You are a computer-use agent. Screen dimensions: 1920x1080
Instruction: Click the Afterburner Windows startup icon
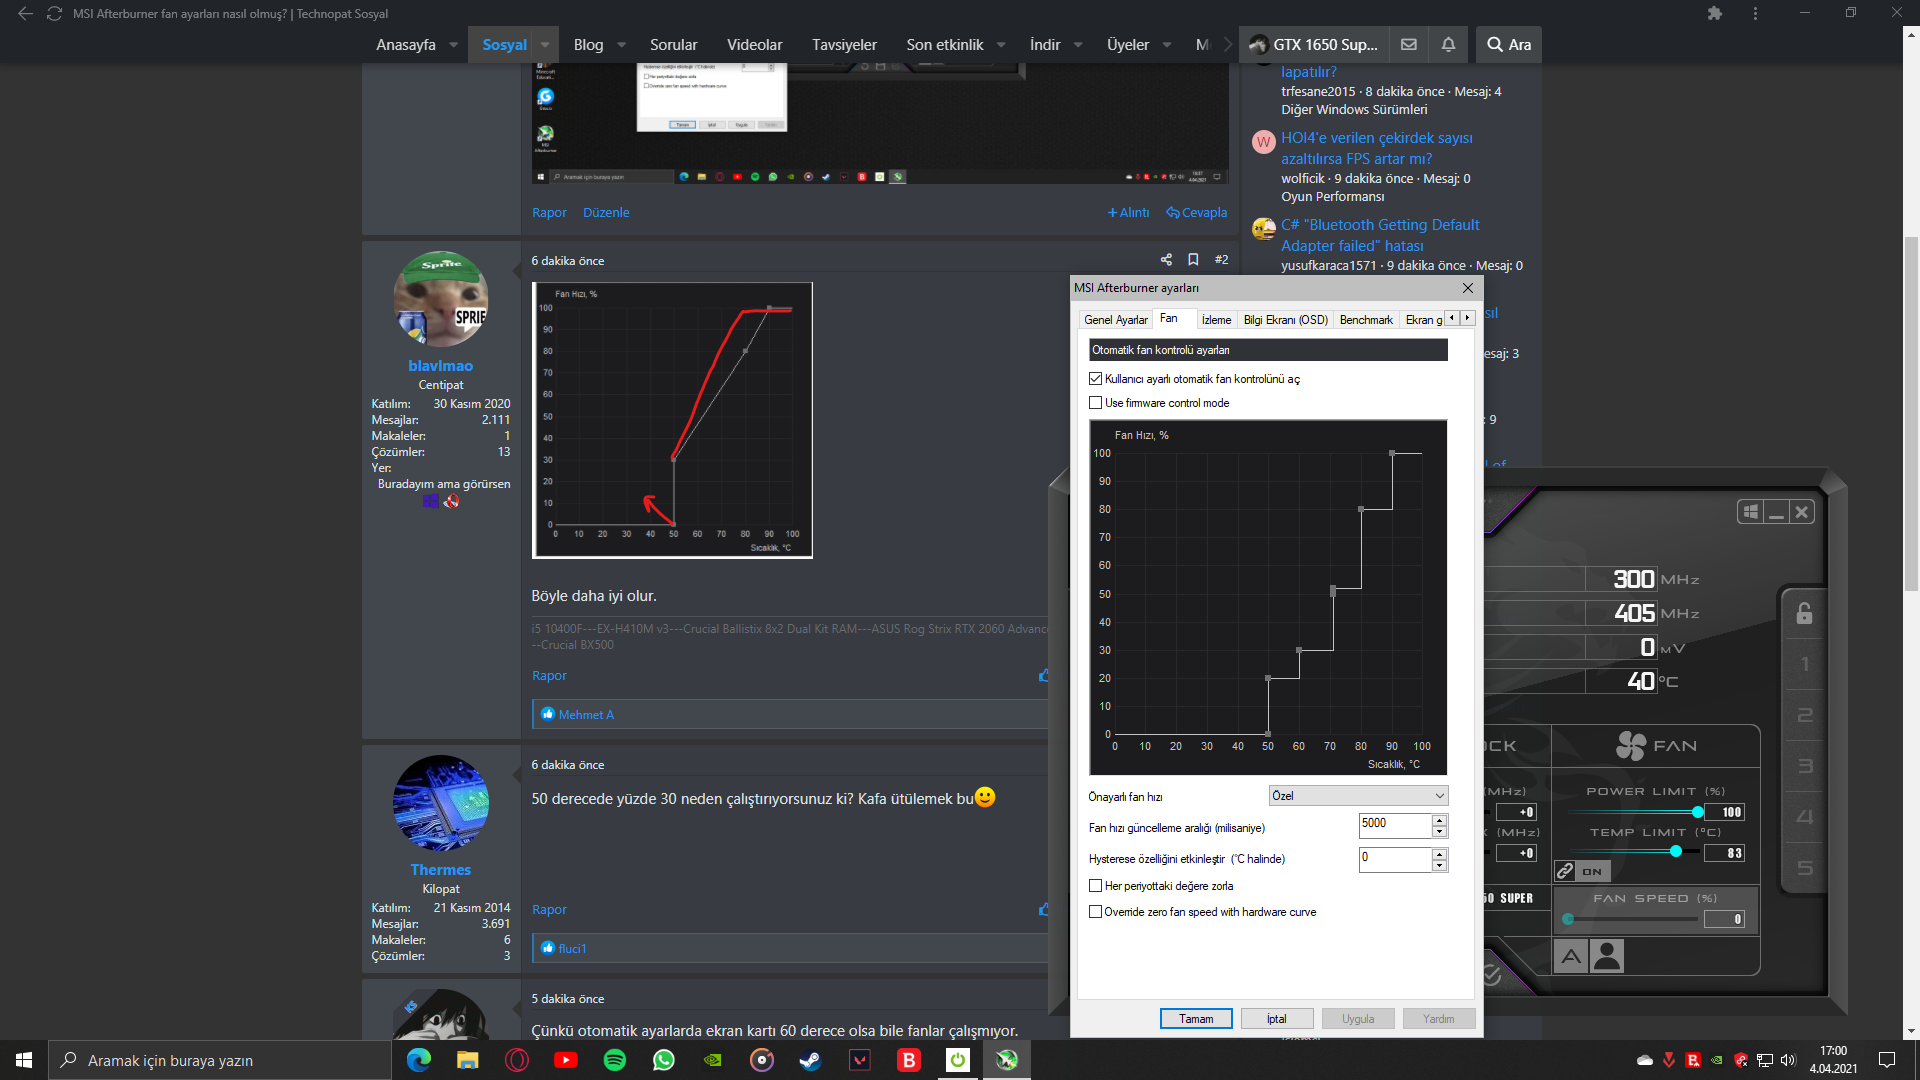coord(1750,512)
